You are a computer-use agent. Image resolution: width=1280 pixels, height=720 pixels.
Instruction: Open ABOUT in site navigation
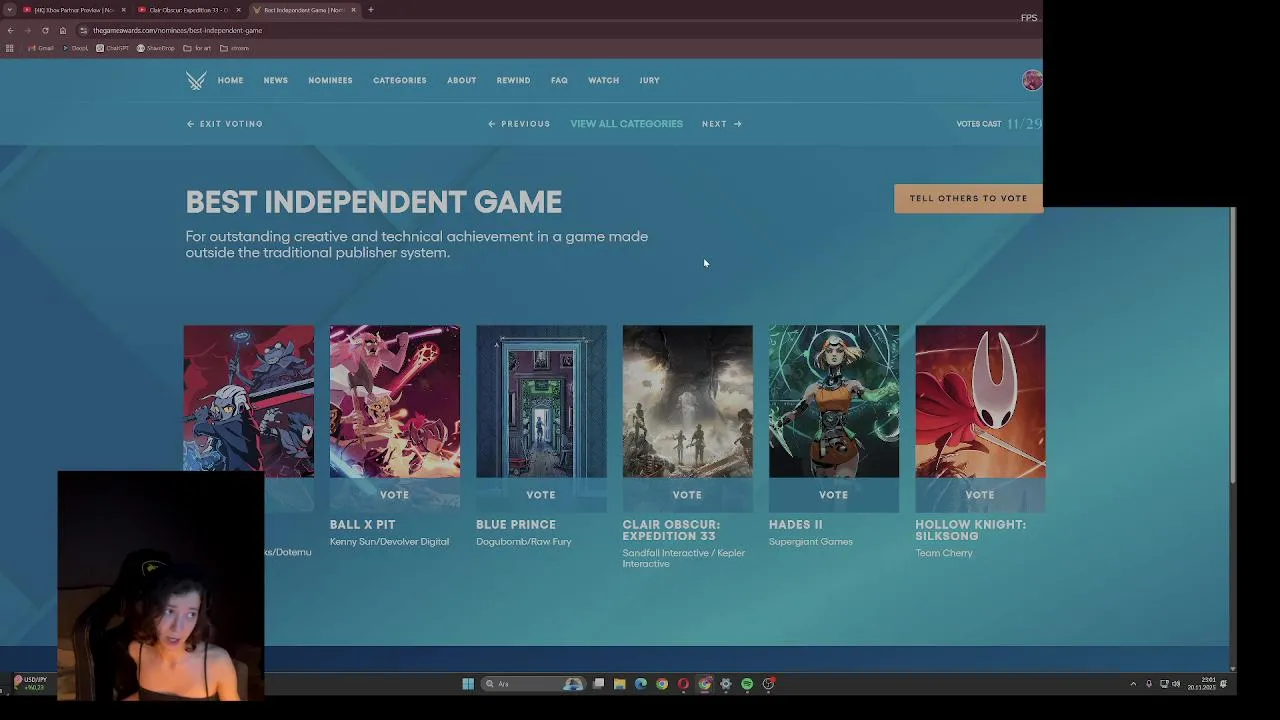click(461, 81)
